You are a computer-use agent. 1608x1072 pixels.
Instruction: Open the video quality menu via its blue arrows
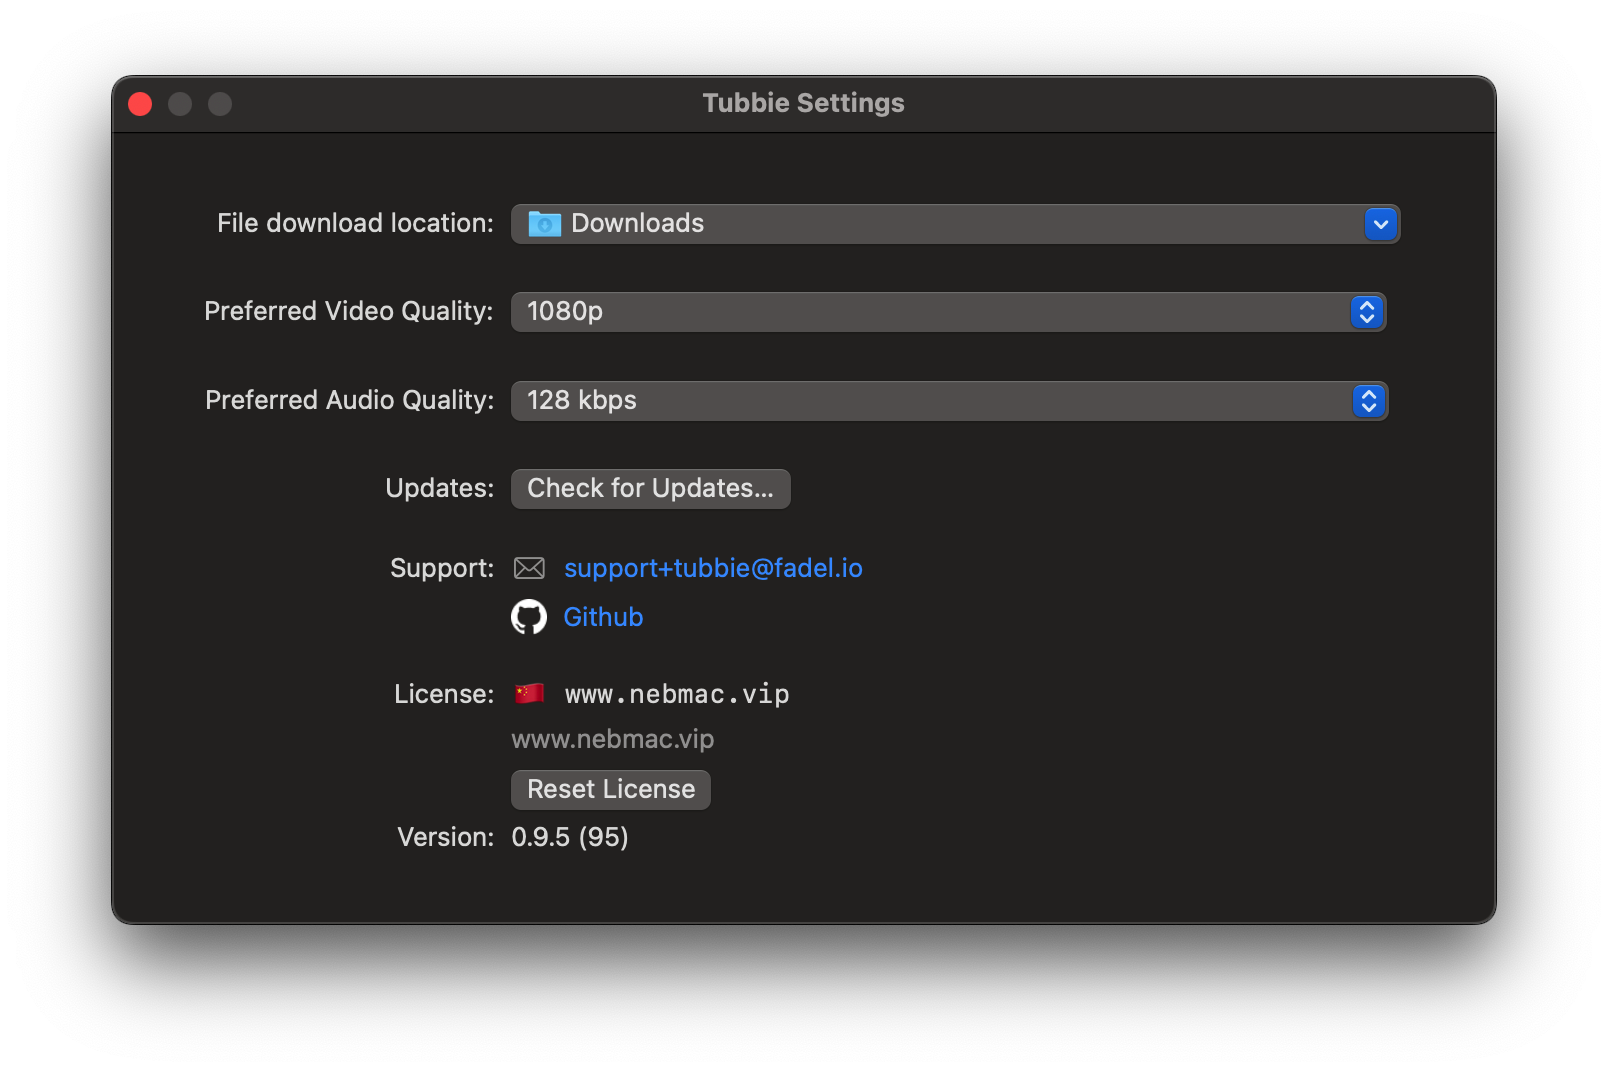click(x=1367, y=312)
